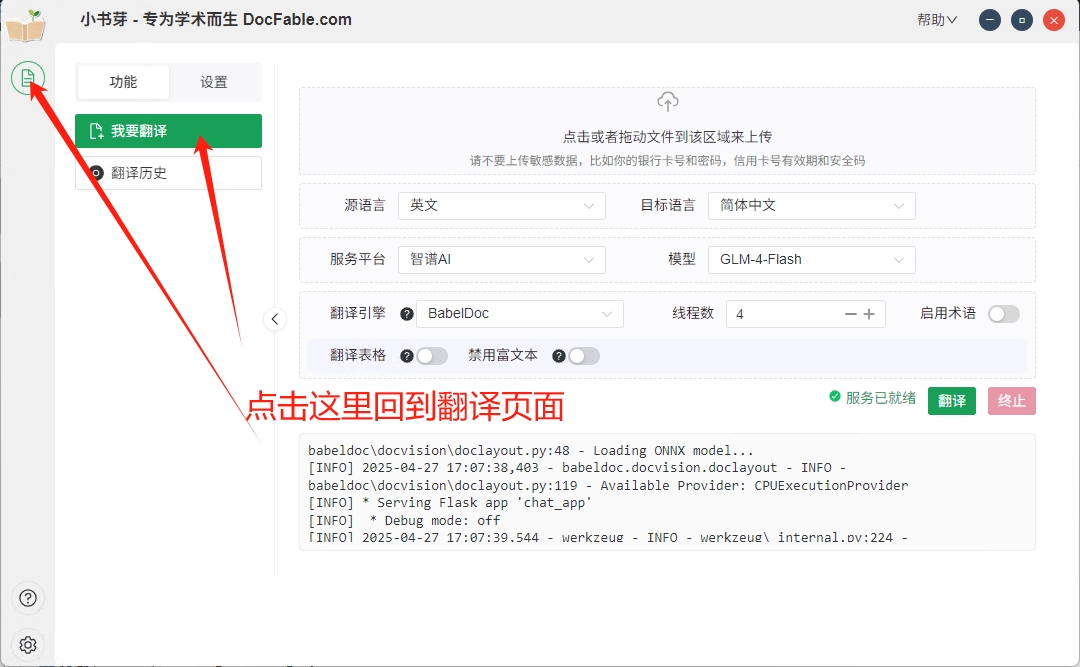The image size is (1080, 667).
Task: Open the 帮助 menu in title bar
Action: [936, 19]
